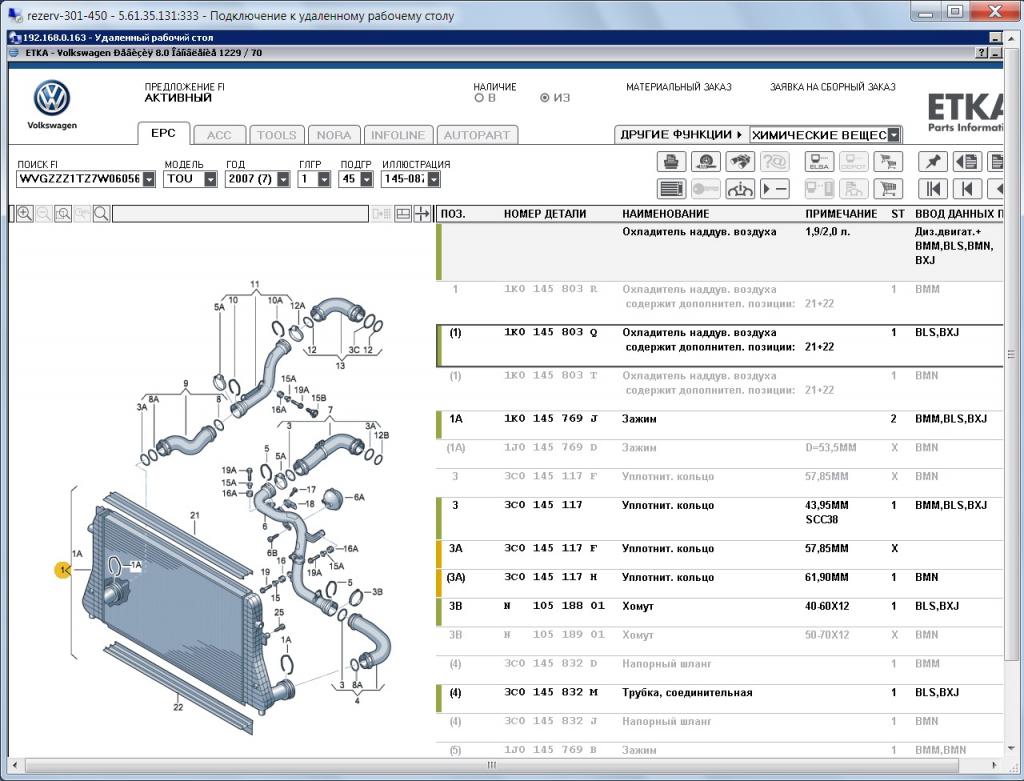Select the 'В' availability radio button

[x=479, y=98]
